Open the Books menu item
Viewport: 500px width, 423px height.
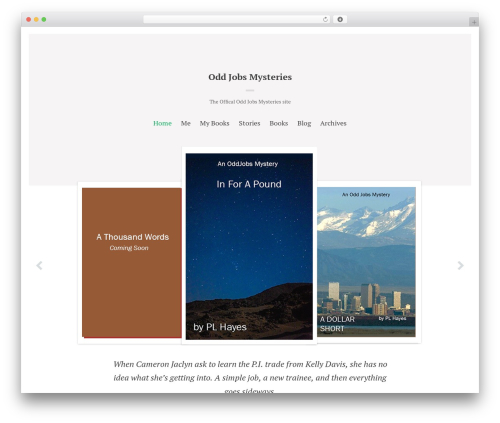(x=279, y=123)
